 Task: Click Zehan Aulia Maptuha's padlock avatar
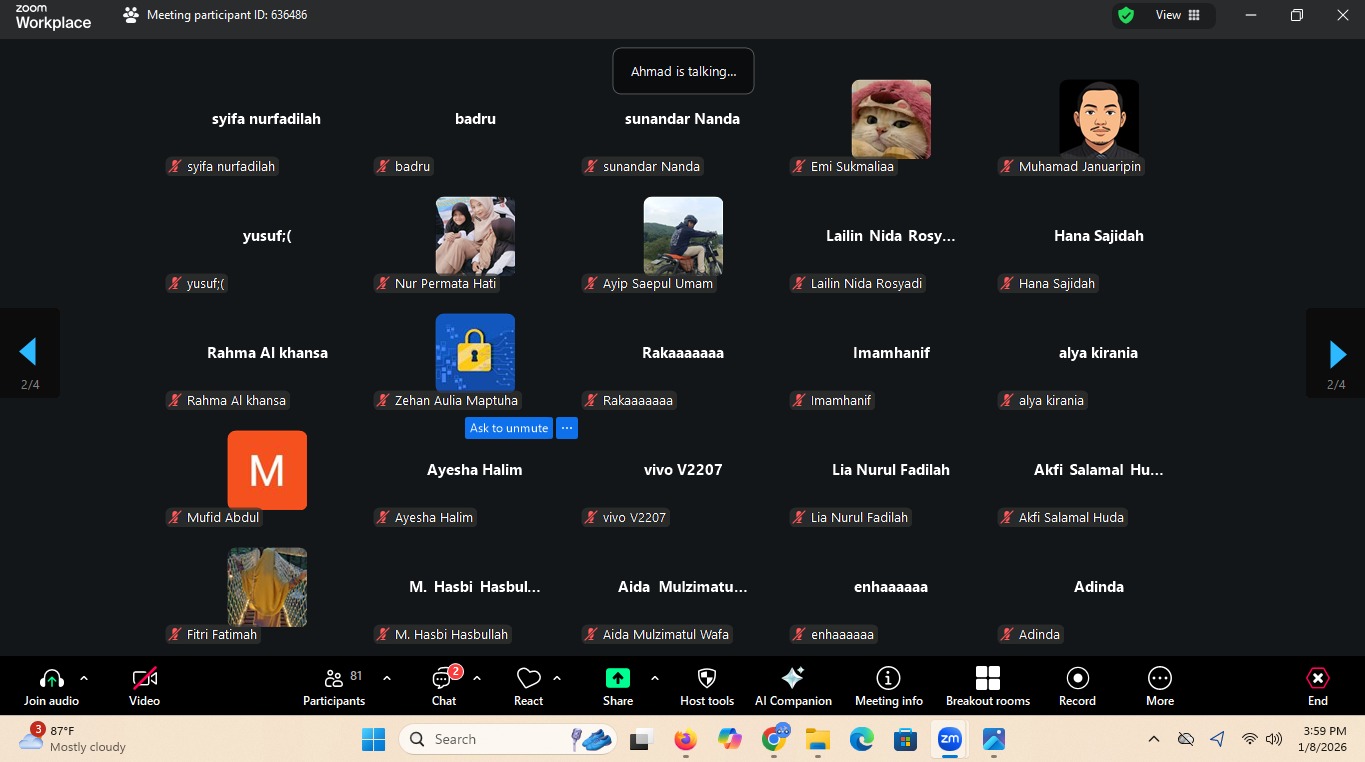pos(475,353)
